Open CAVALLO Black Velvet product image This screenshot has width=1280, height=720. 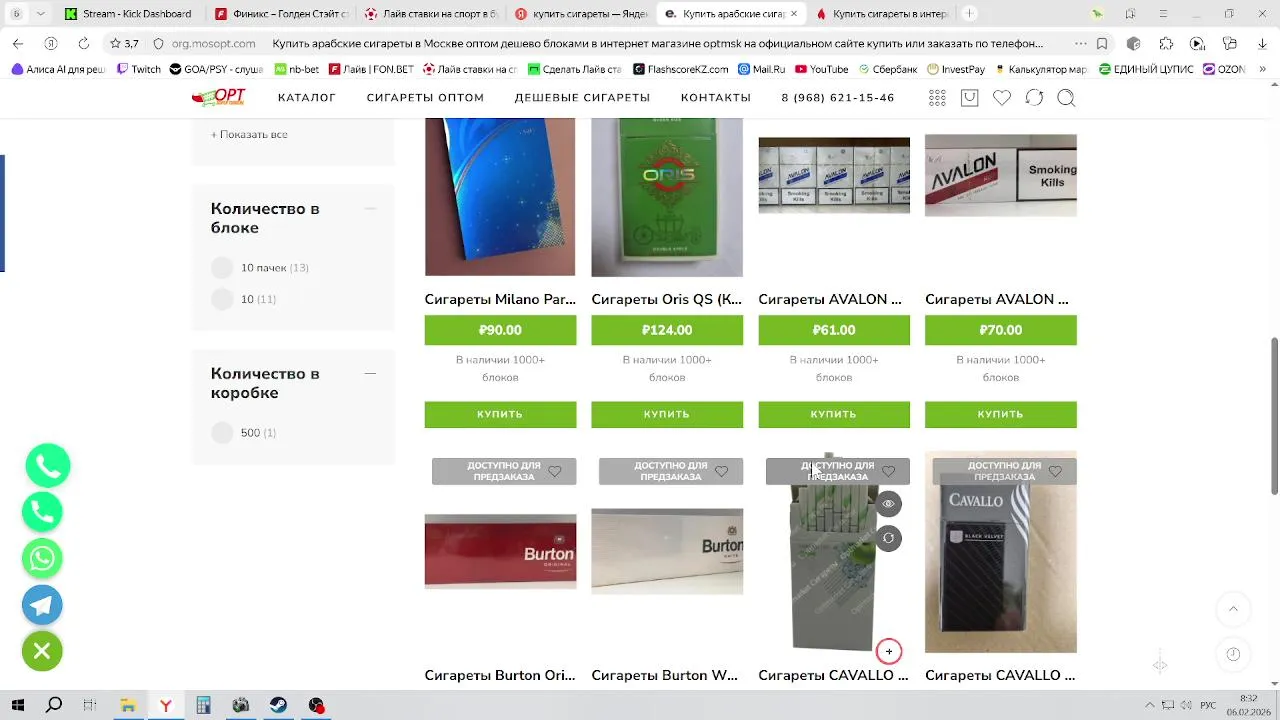point(1001,552)
